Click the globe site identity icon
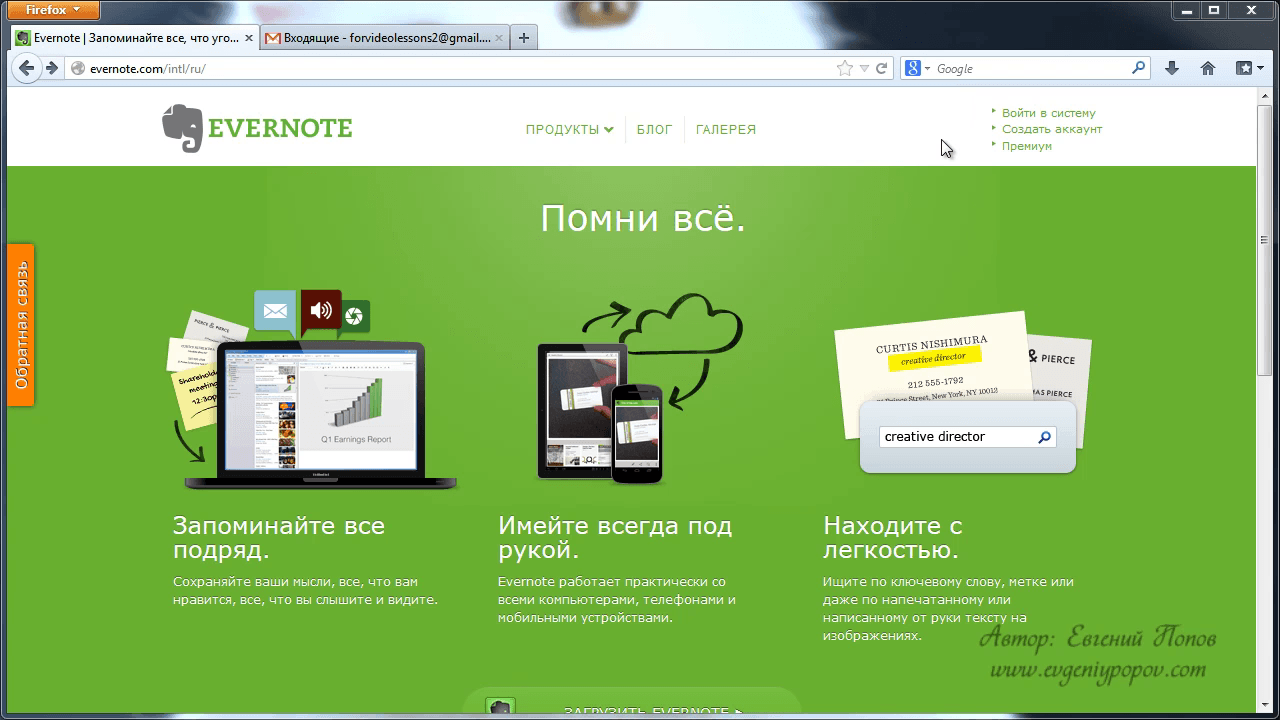Image resolution: width=1280 pixels, height=720 pixels. [x=78, y=69]
